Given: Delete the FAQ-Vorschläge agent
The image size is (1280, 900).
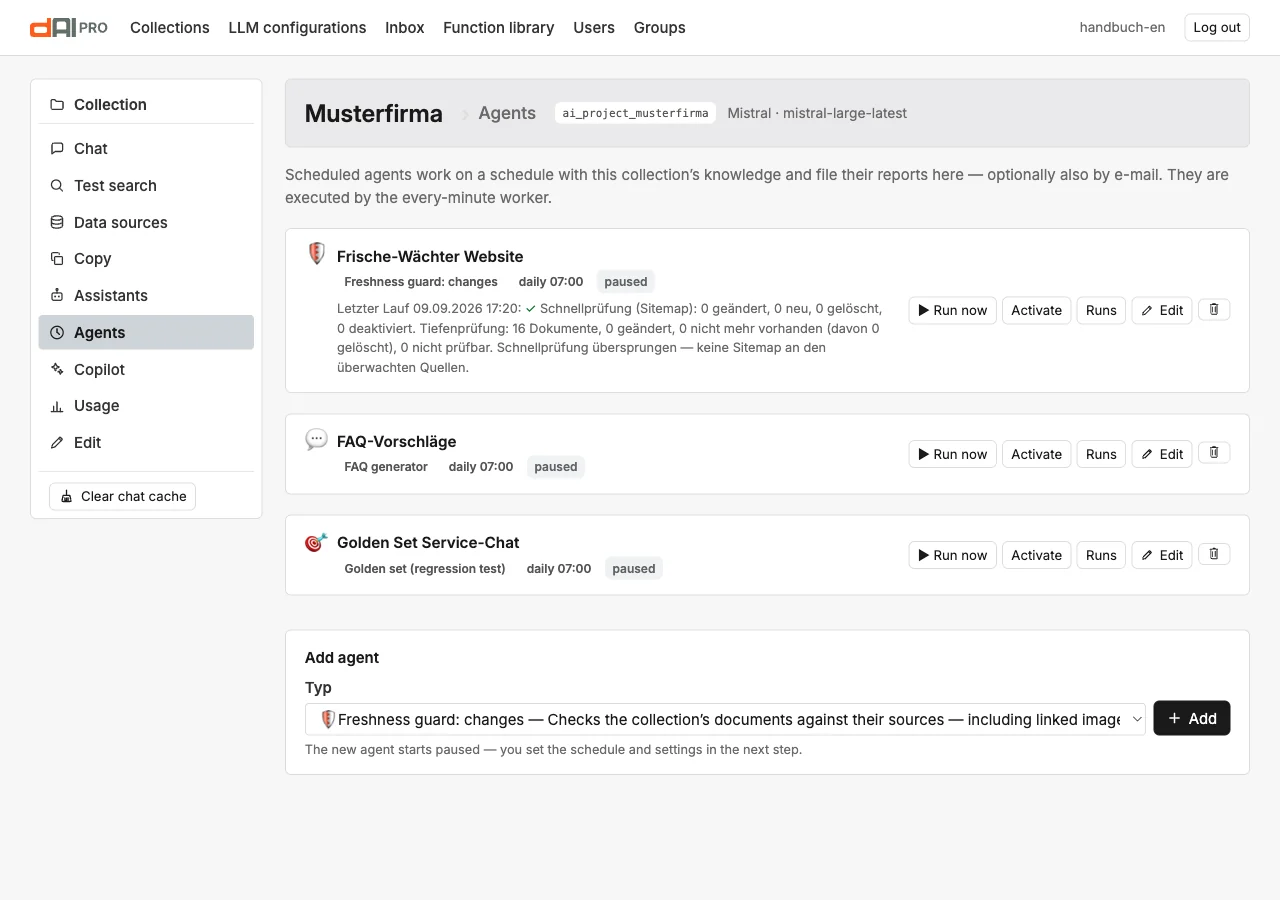Looking at the screenshot, I should click(x=1214, y=453).
